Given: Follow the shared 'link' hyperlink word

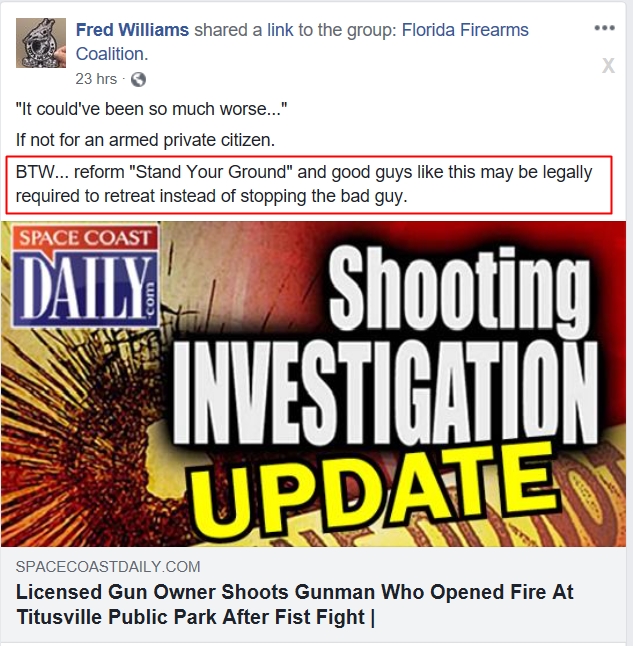Looking at the screenshot, I should coord(280,30).
